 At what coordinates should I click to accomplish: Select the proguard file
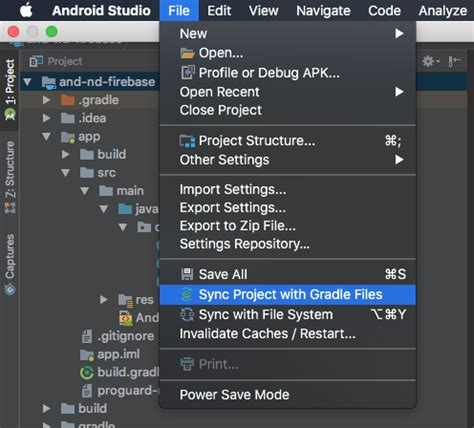coord(120,391)
